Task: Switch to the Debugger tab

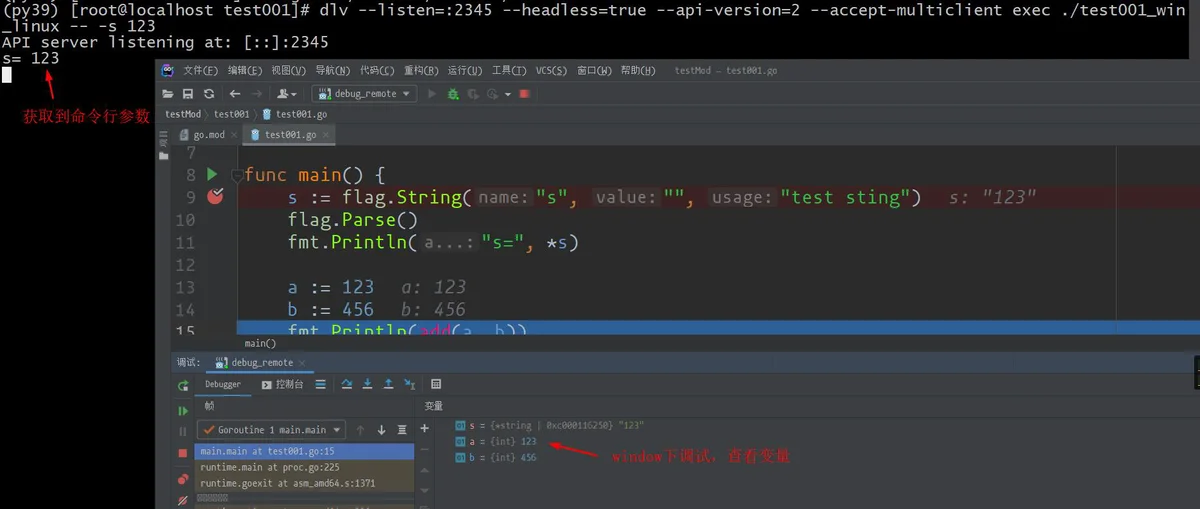Action: click(x=223, y=384)
